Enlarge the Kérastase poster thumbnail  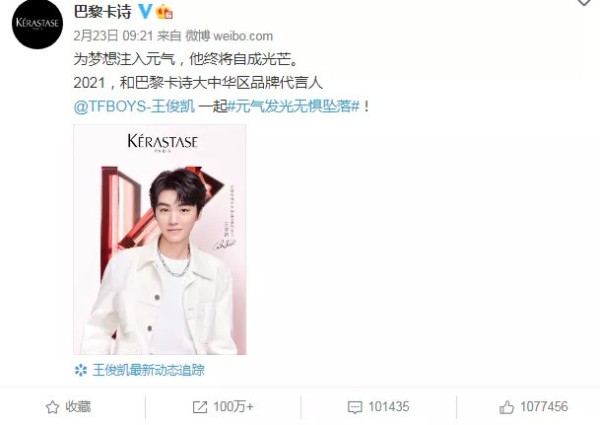(160, 239)
